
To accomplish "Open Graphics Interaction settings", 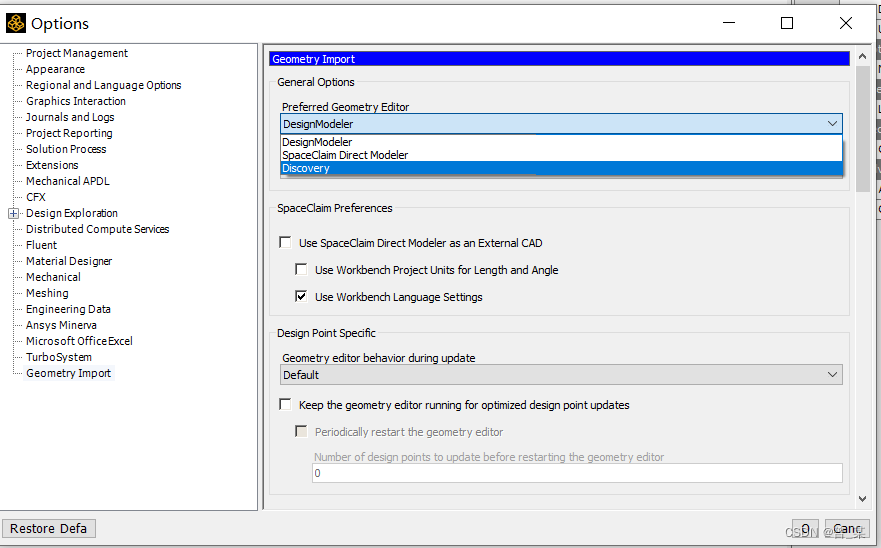I will 76,101.
